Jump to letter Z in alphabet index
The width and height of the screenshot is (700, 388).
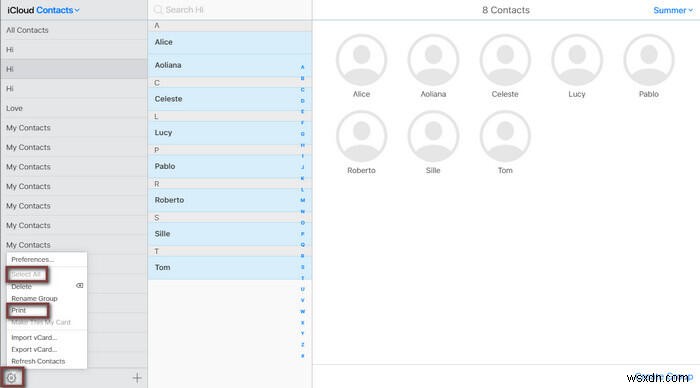point(303,345)
